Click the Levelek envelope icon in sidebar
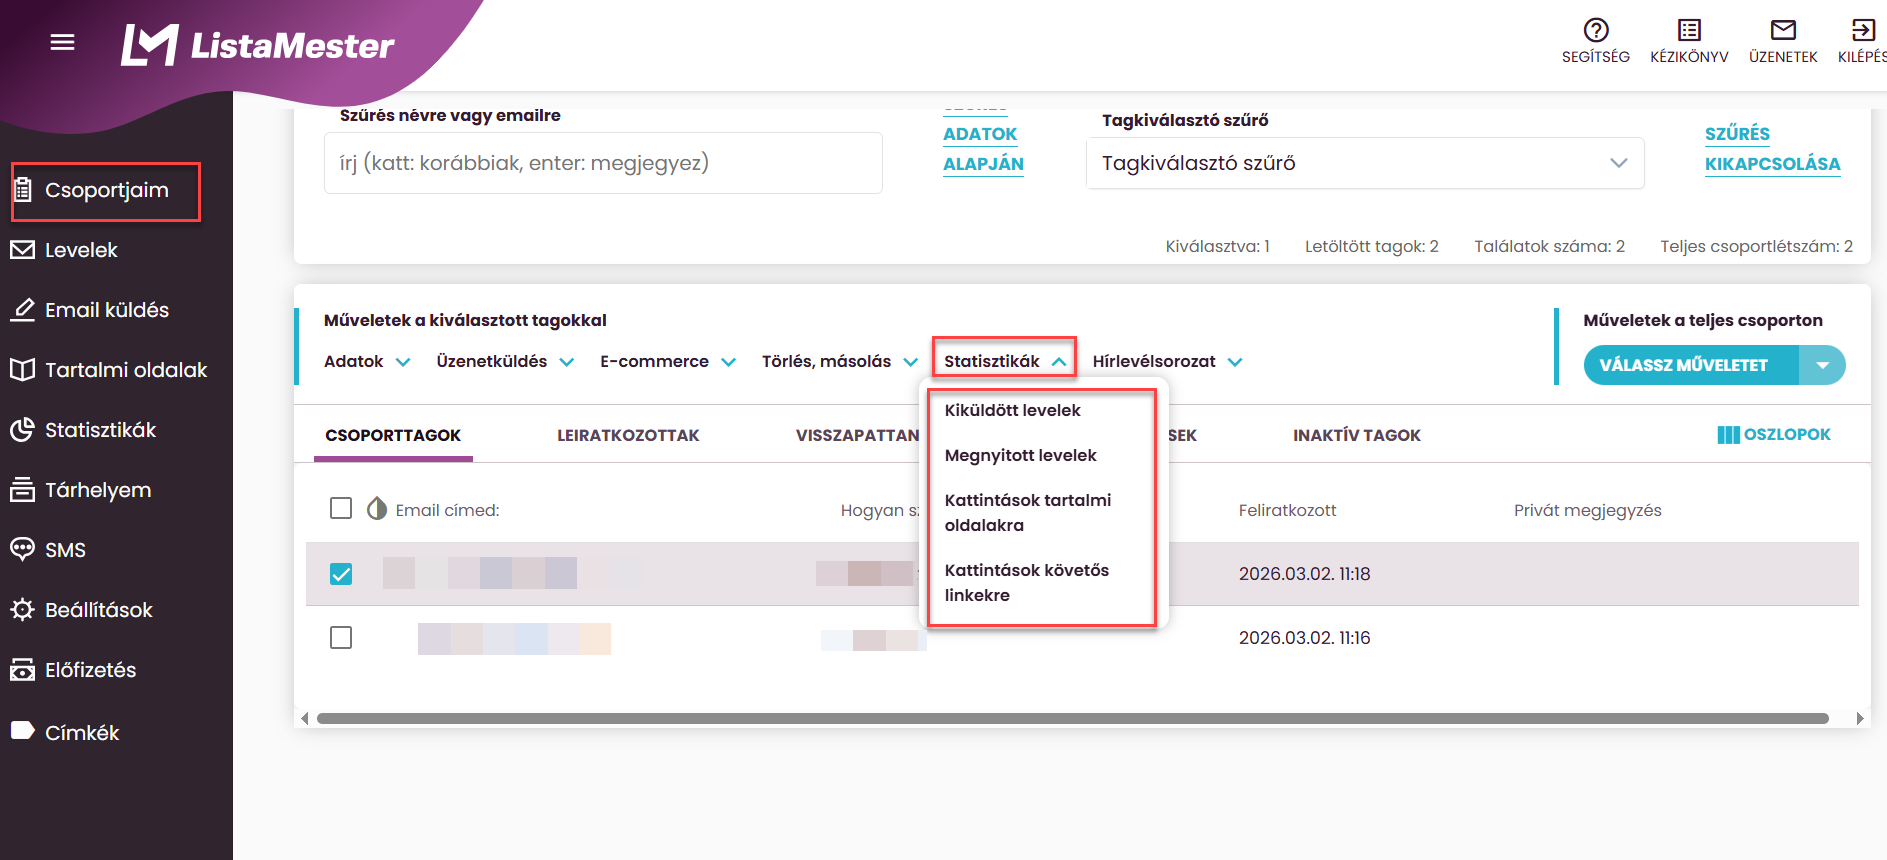The width and height of the screenshot is (1887, 860). click(22, 250)
